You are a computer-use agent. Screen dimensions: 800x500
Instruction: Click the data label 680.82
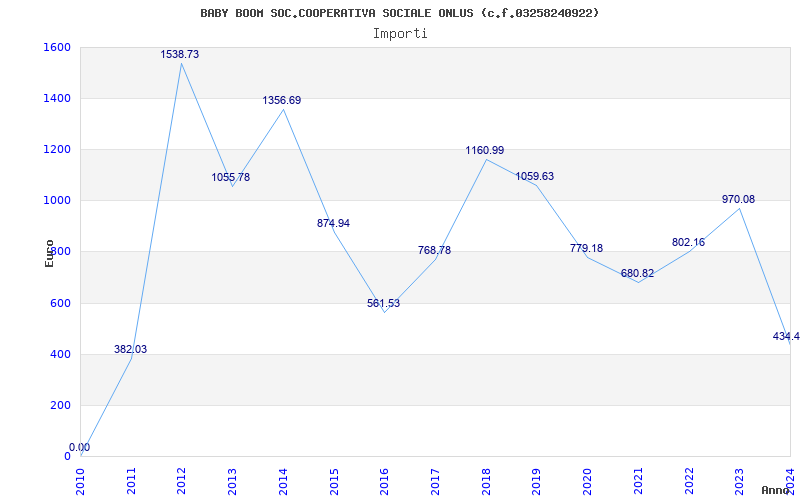point(637,273)
